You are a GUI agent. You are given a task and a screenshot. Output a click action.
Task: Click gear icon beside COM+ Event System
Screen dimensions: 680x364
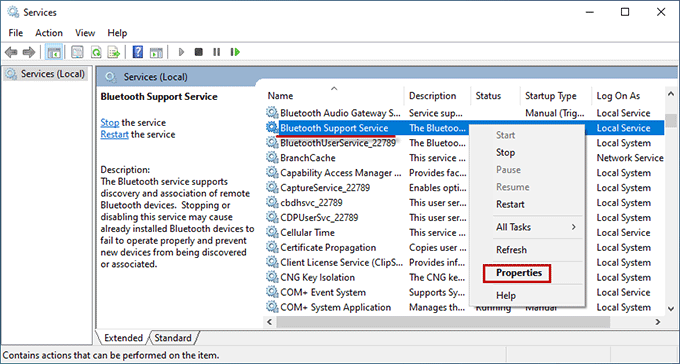pyautogui.click(x=272, y=292)
